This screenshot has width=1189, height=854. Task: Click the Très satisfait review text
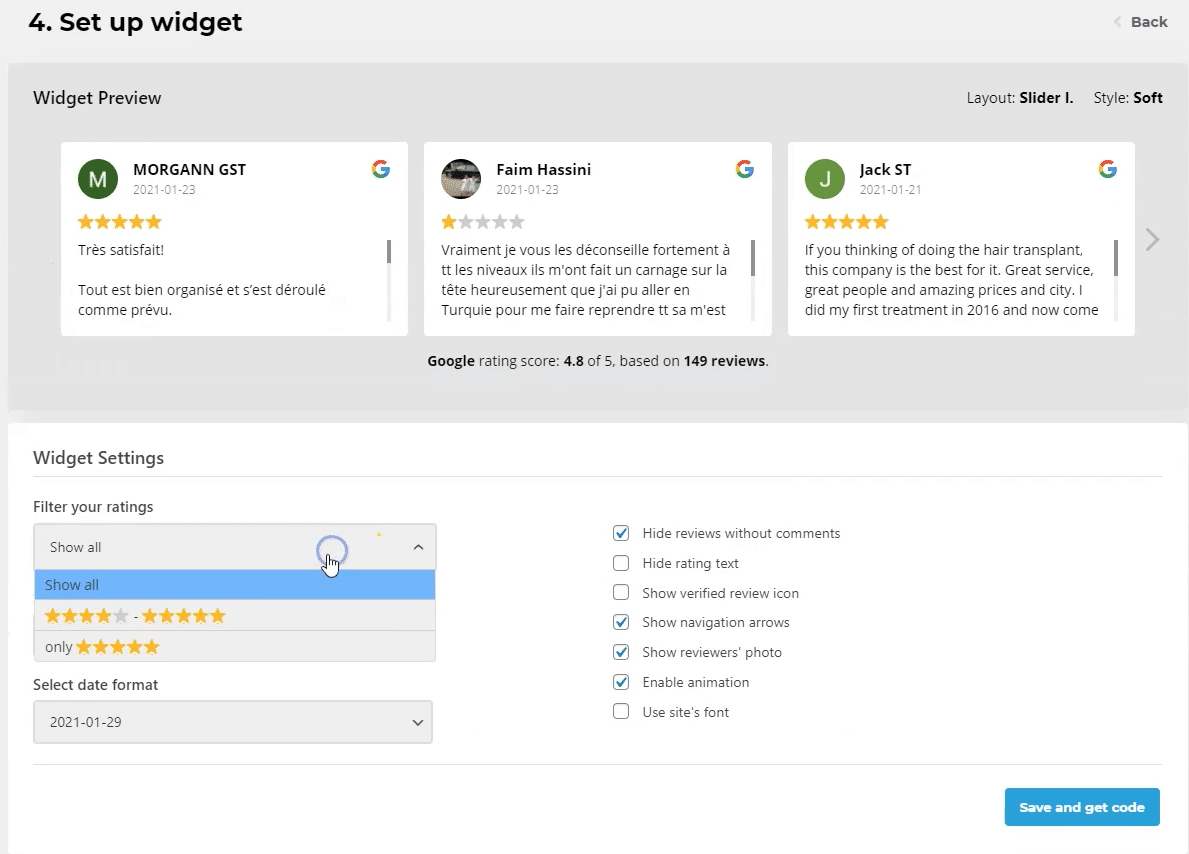121,250
